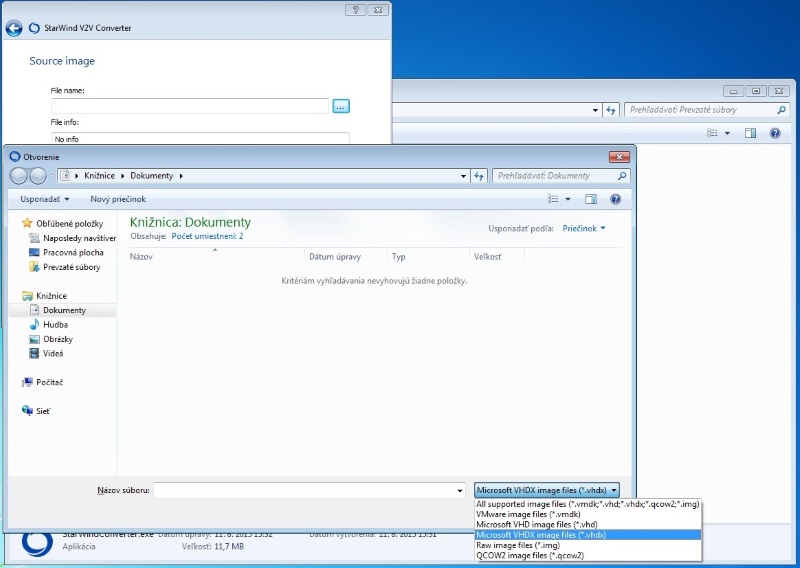Click the StarWind converter back arrow

coord(14,29)
